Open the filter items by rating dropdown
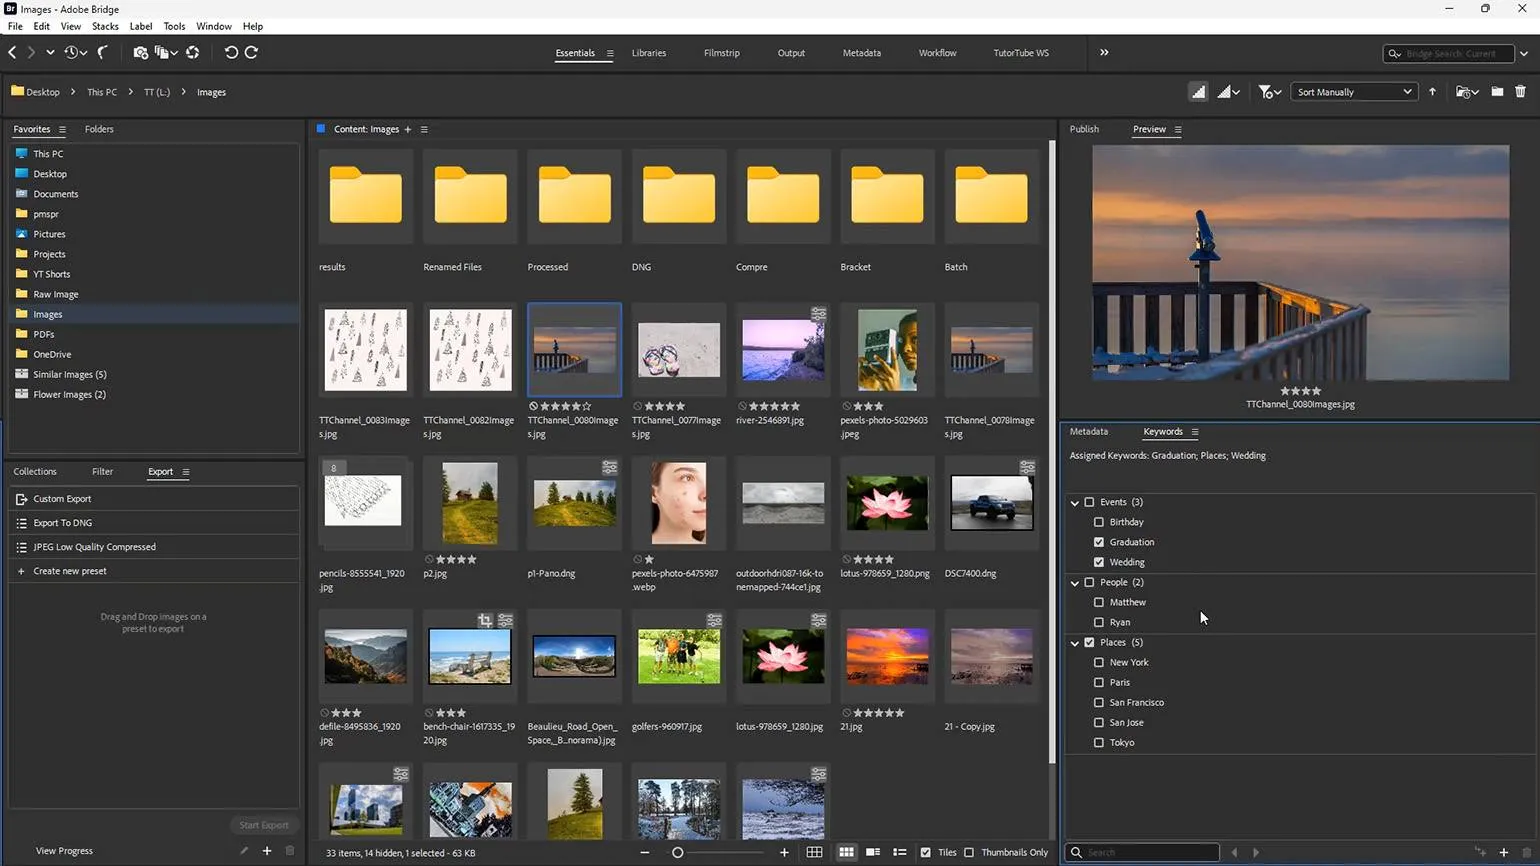 1269,92
